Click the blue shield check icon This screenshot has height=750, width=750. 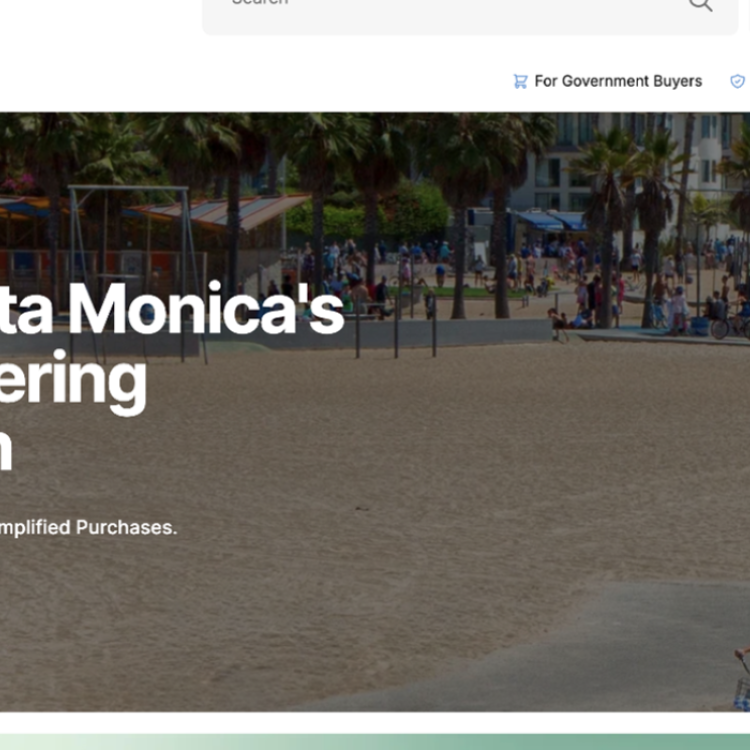[738, 81]
